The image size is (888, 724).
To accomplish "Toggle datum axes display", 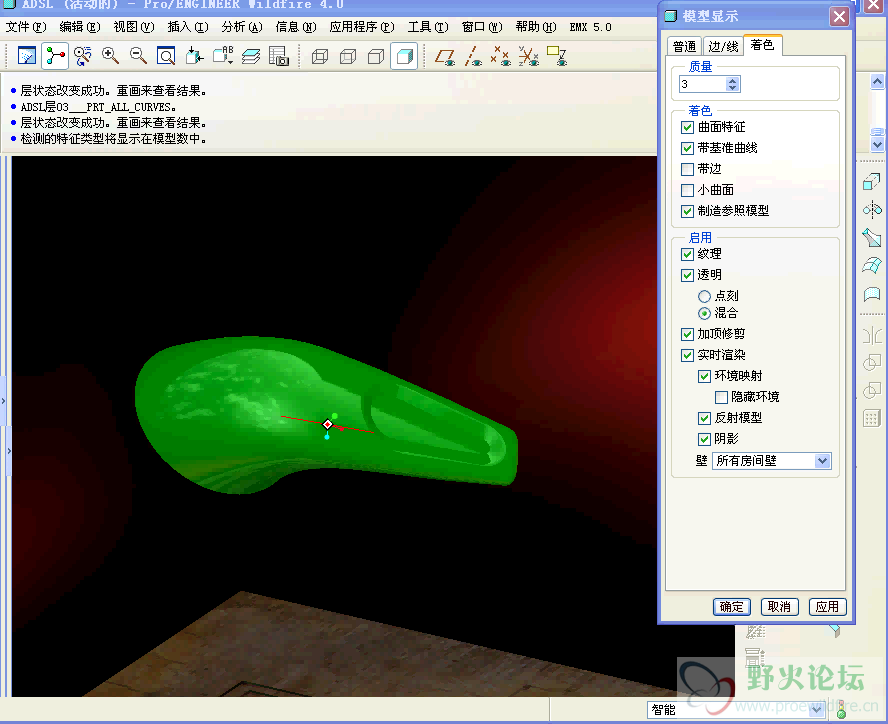I will 473,56.
